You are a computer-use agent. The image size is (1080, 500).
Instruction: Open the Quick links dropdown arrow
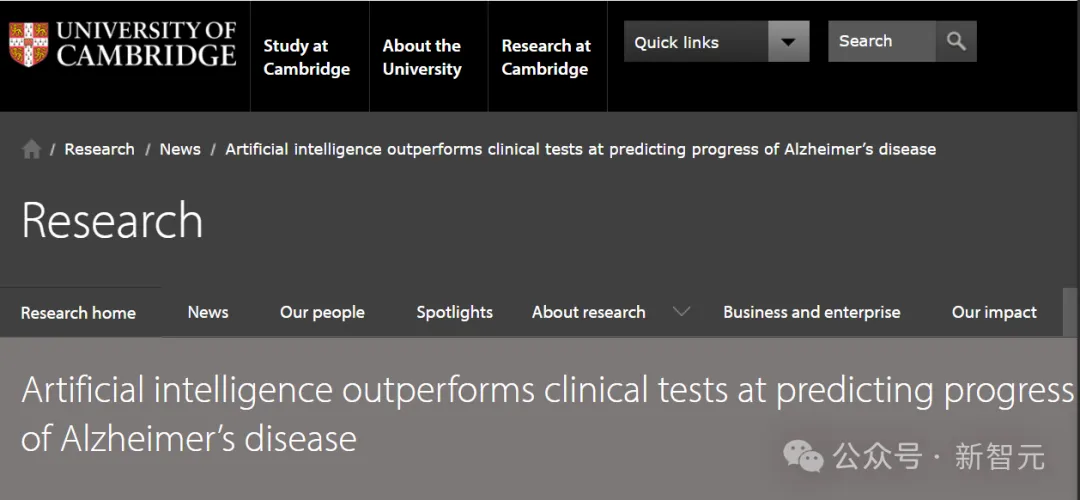(x=789, y=41)
